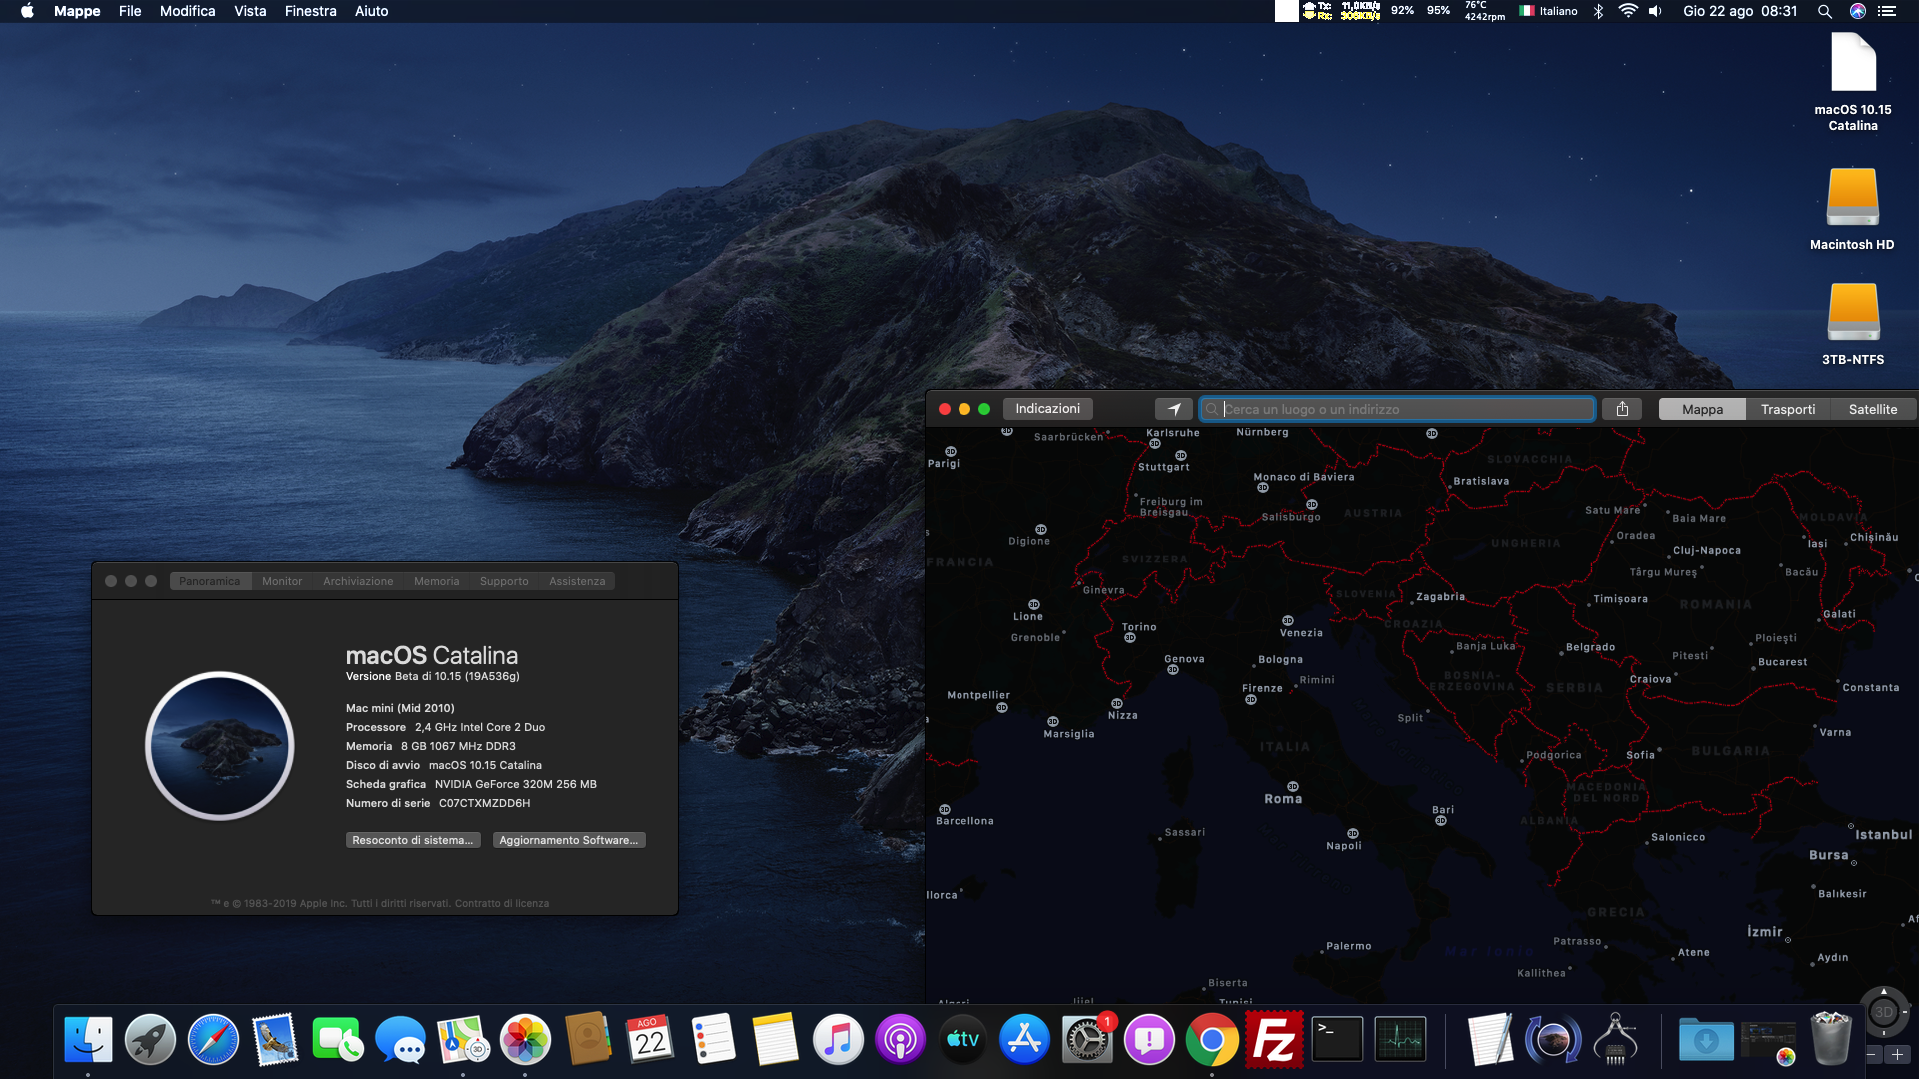
Task: Switch Maps view to Satellite
Action: (x=1872, y=409)
